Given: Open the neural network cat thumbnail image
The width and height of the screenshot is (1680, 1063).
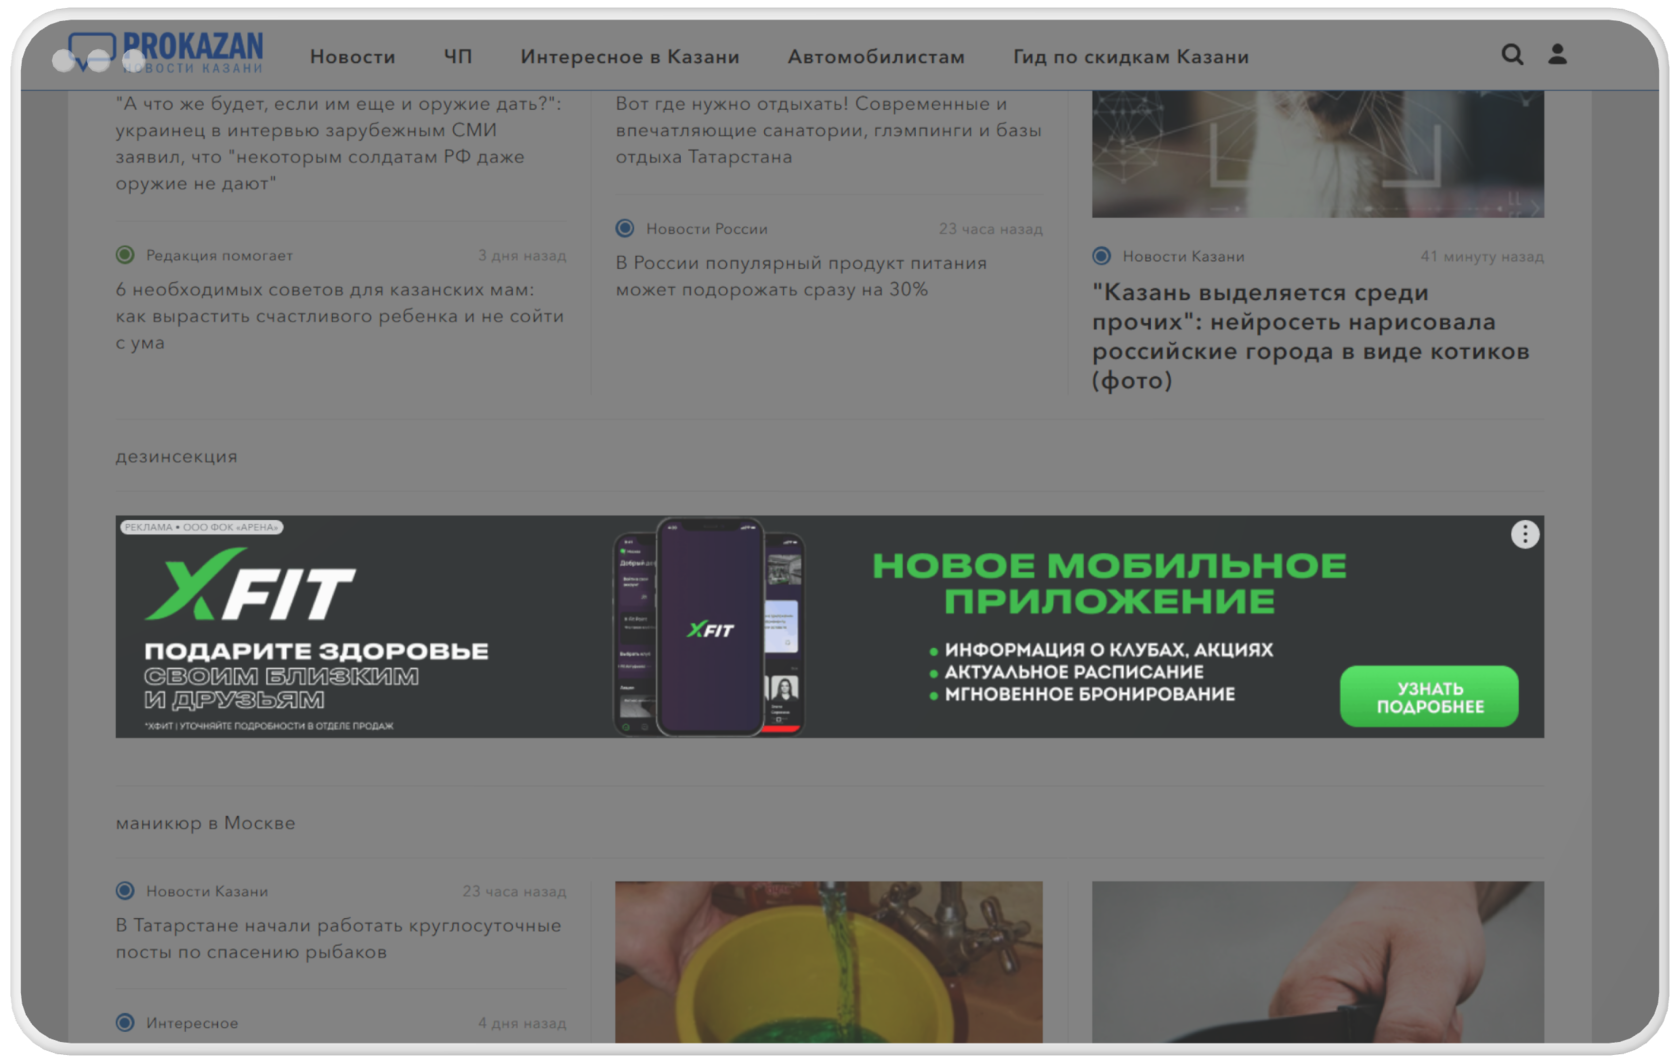Looking at the screenshot, I should point(1318,154).
